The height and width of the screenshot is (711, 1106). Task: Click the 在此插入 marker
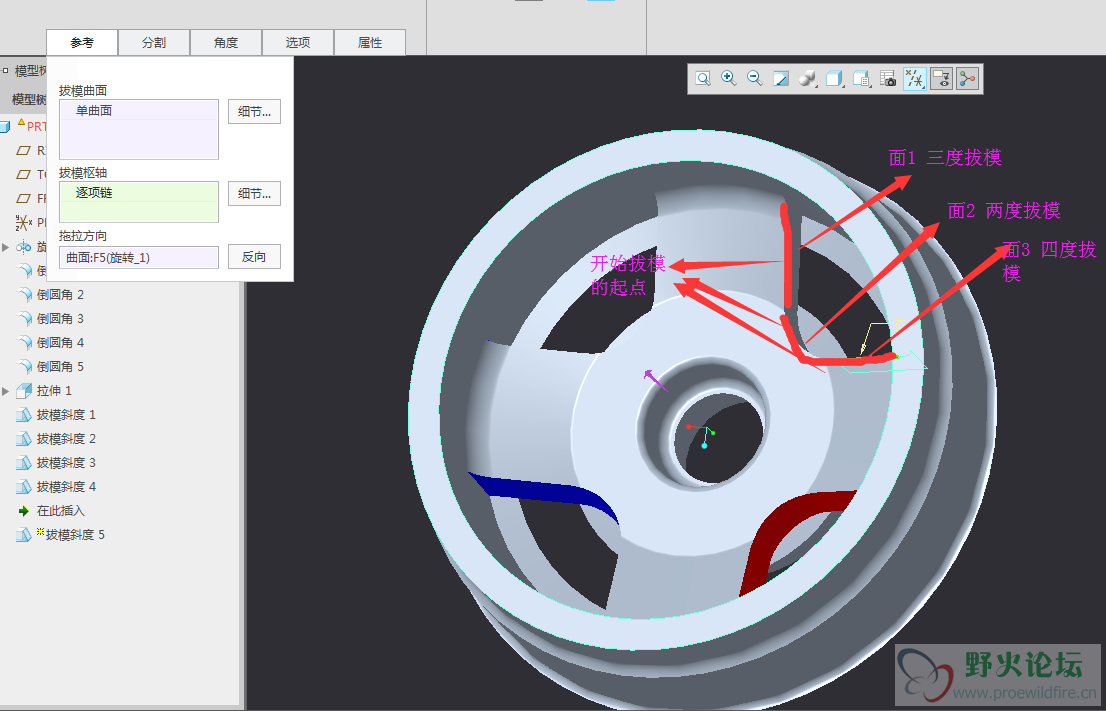pyautogui.click(x=60, y=511)
